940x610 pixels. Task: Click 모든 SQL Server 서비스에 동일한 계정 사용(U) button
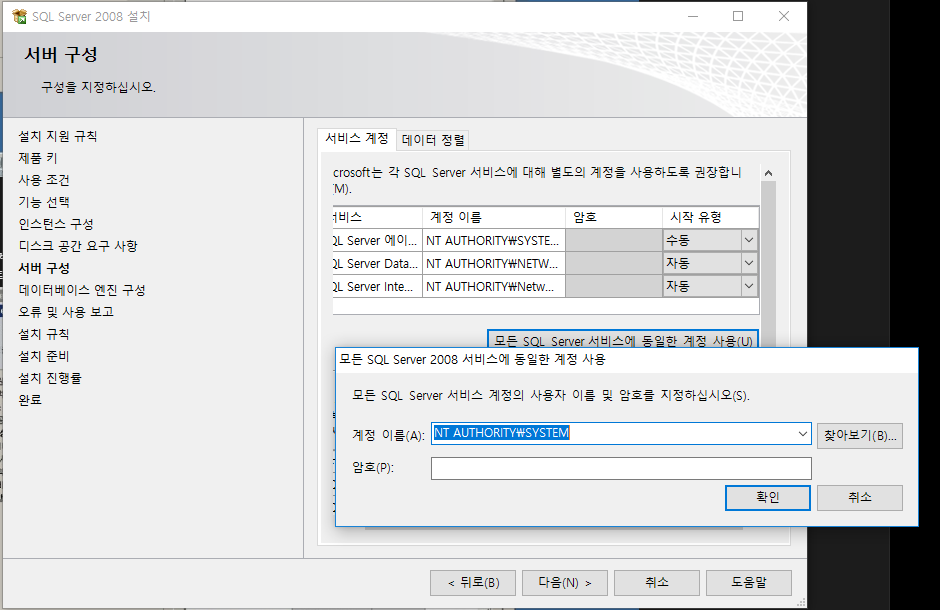pos(623,339)
